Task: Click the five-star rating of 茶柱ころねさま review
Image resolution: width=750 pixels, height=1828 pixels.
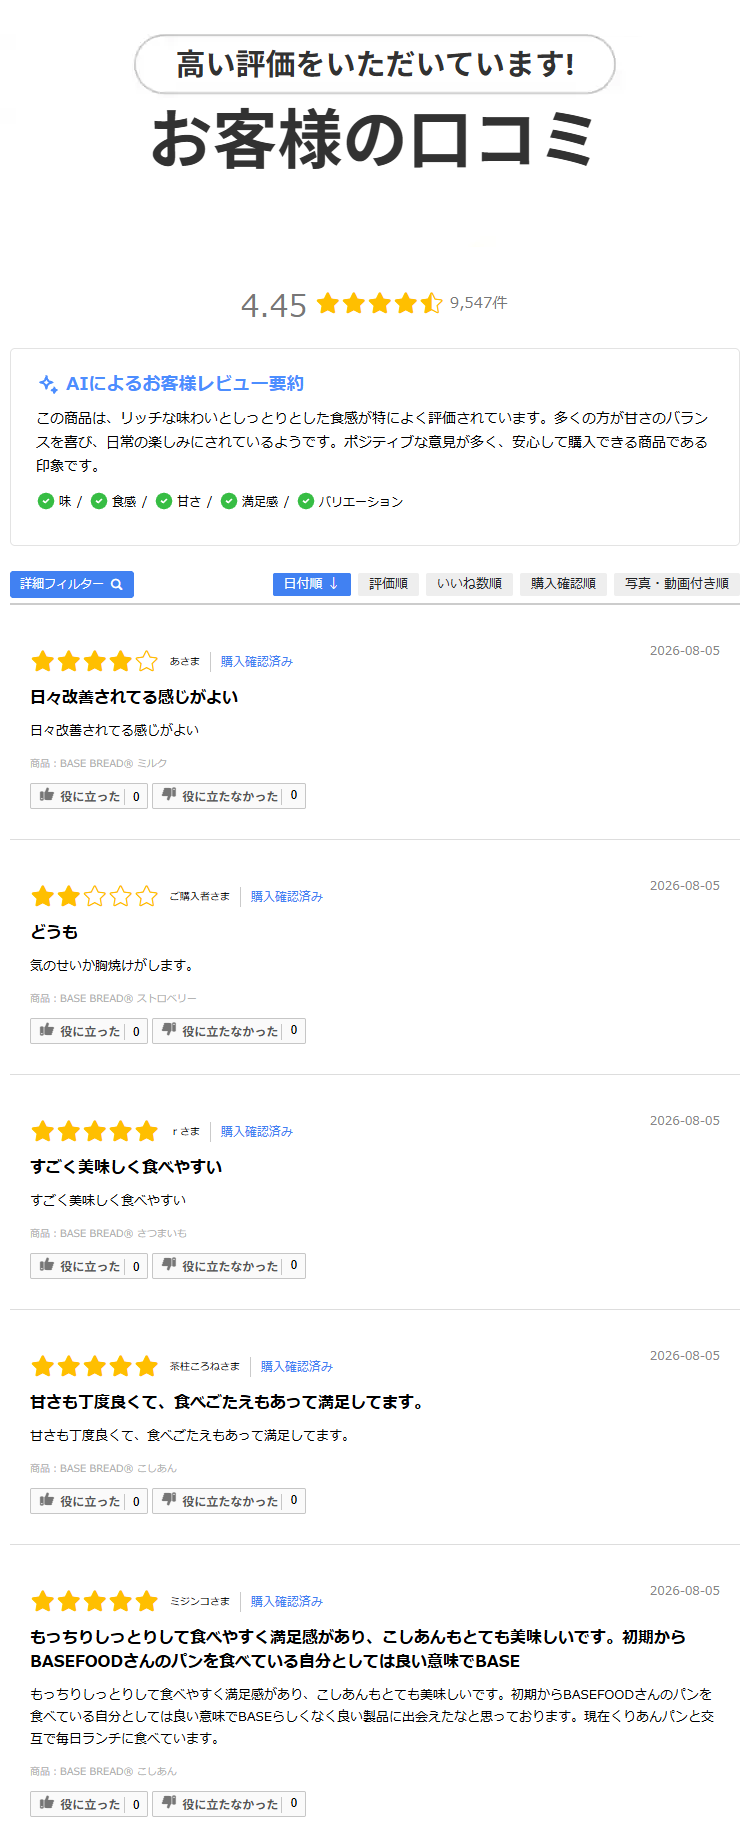Action: [x=95, y=1366]
